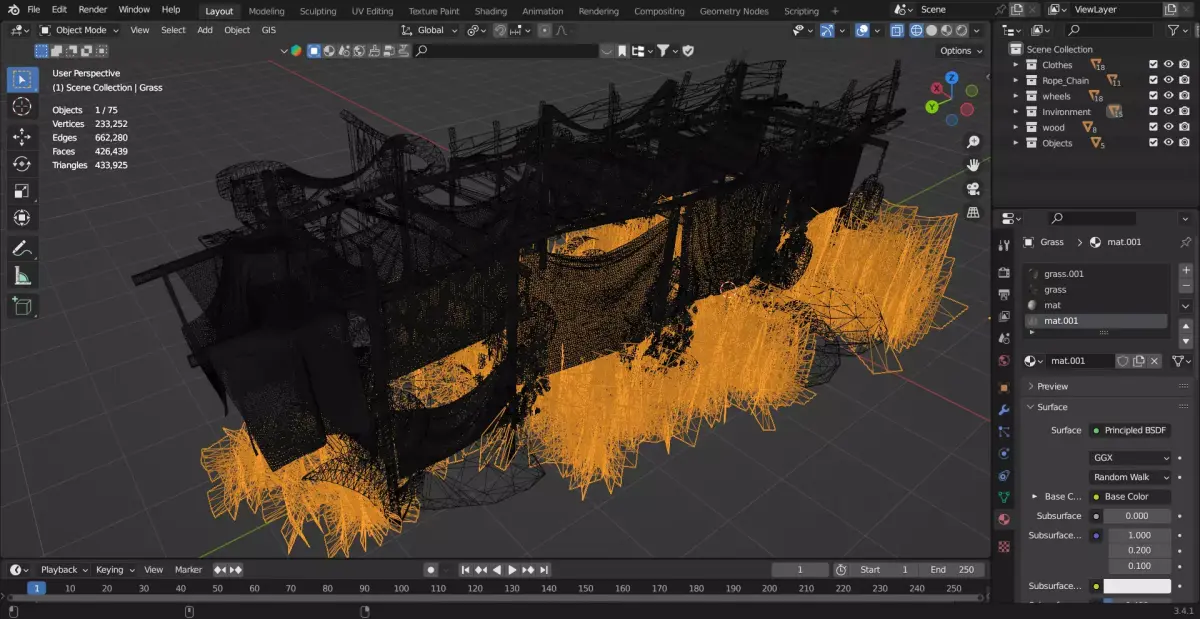Switch perspective/orthographic with grid icon

(973, 213)
